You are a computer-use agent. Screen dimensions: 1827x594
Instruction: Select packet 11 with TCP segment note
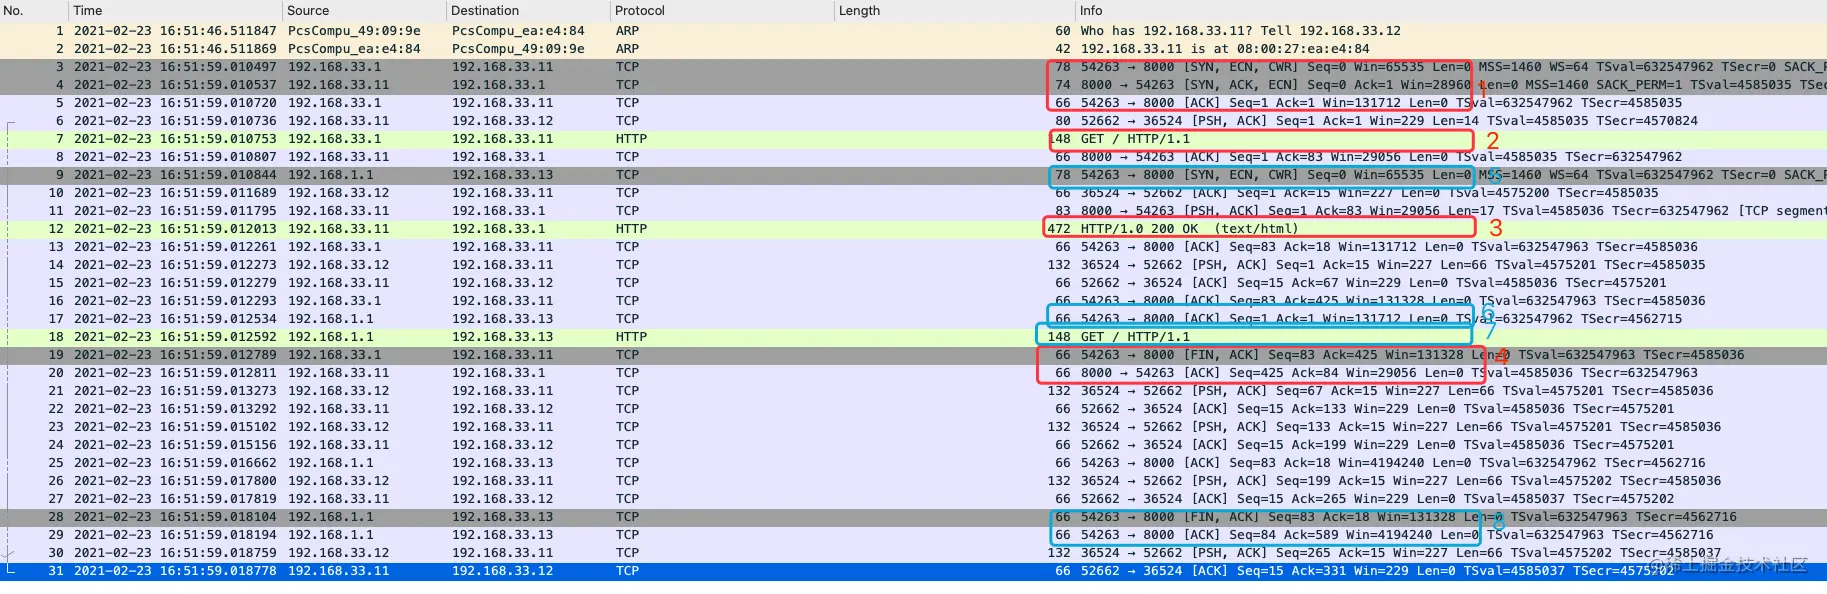click(913, 211)
